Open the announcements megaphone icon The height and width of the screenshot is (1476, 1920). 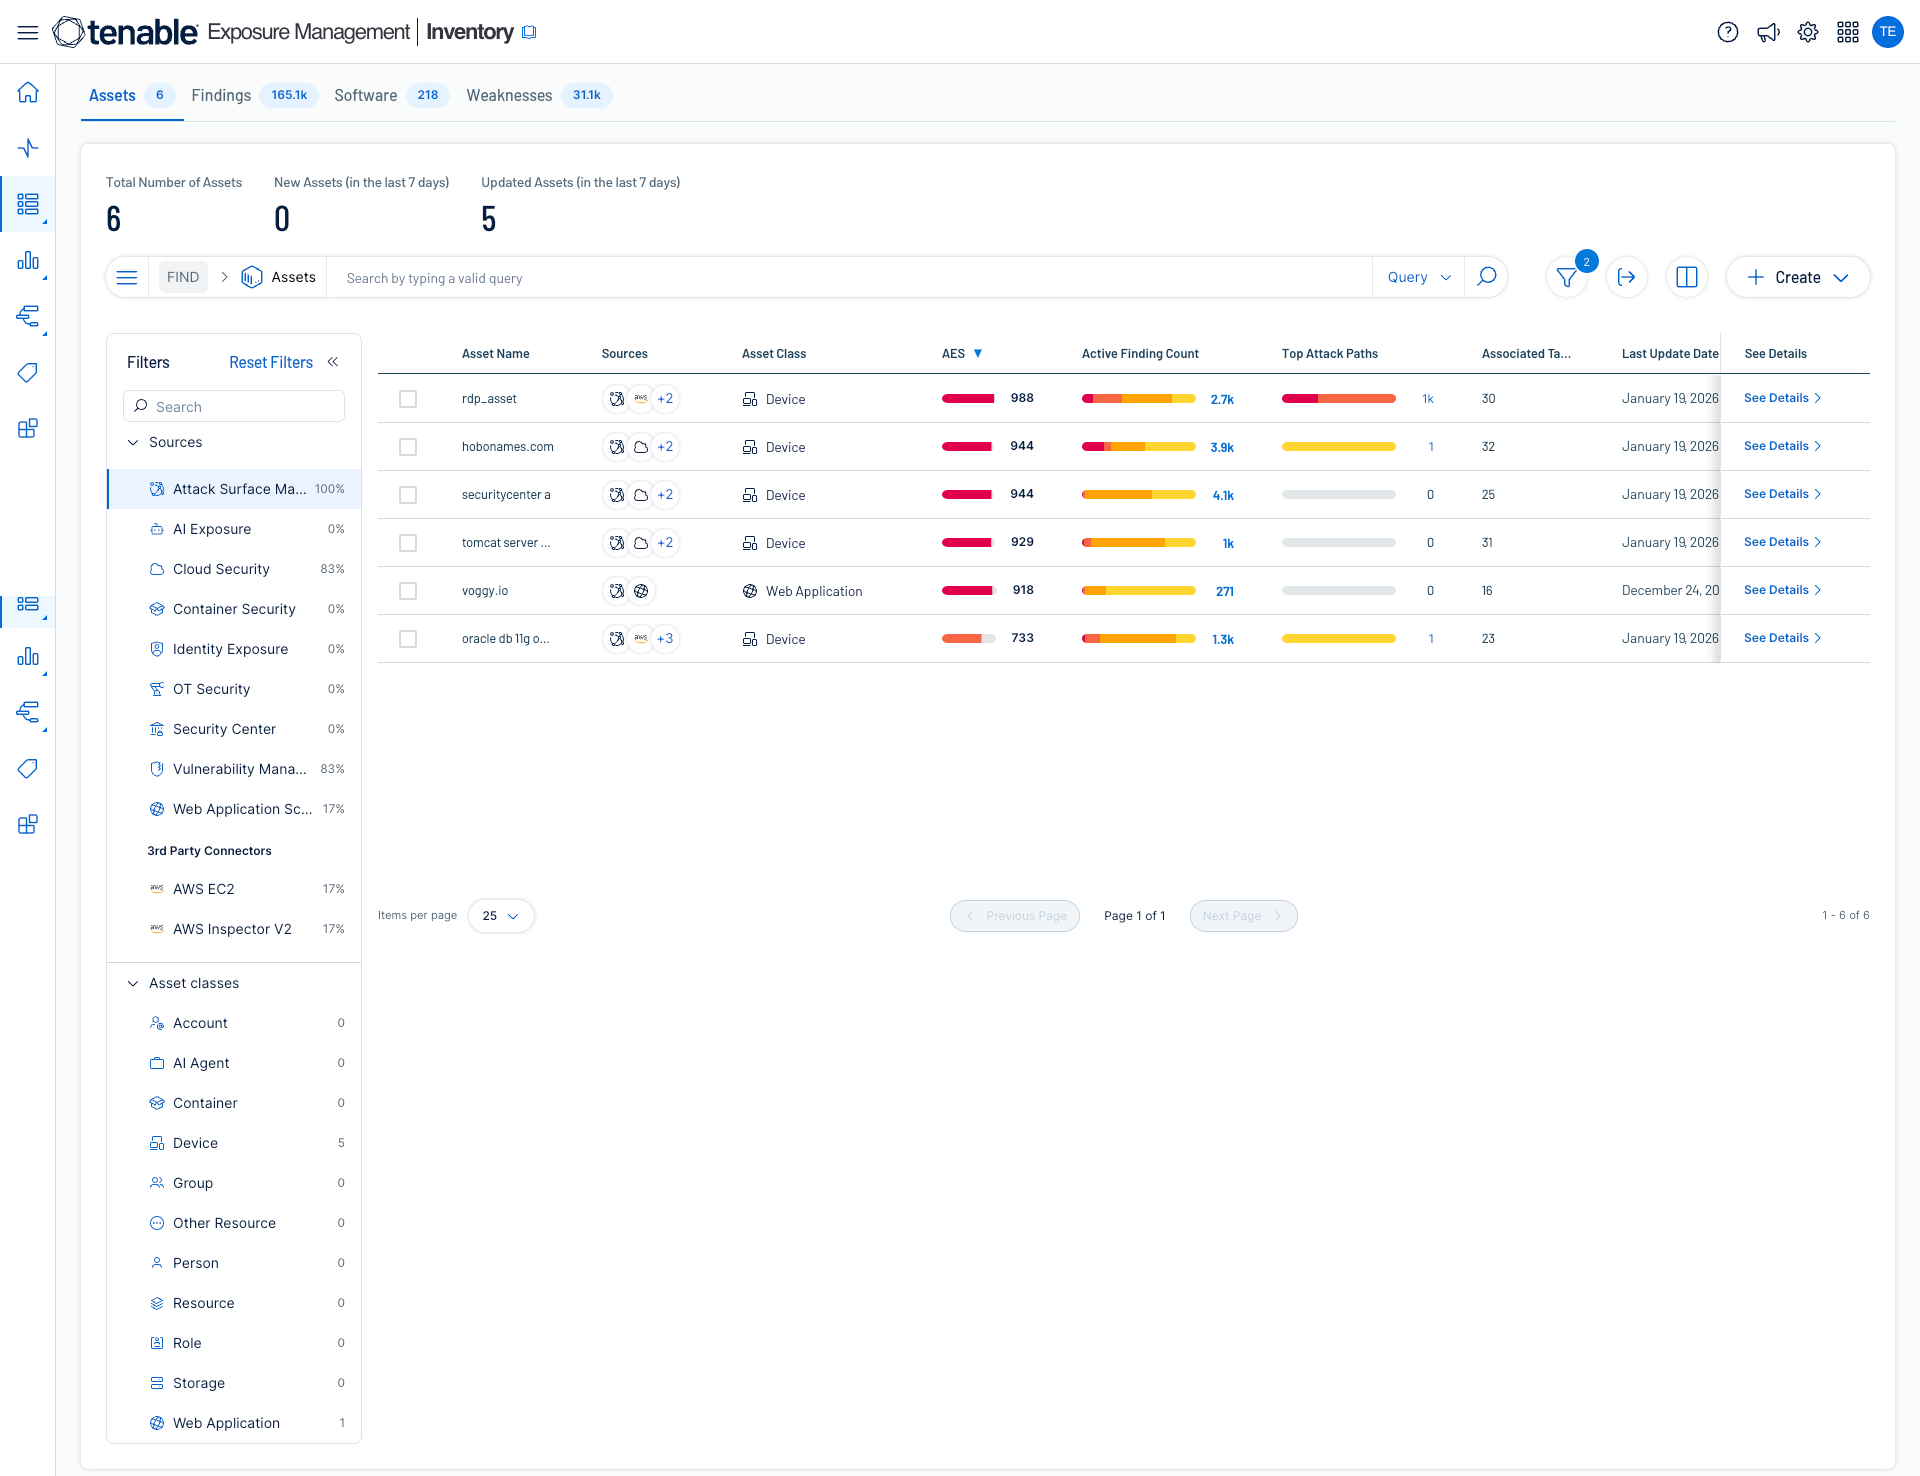[x=1768, y=32]
